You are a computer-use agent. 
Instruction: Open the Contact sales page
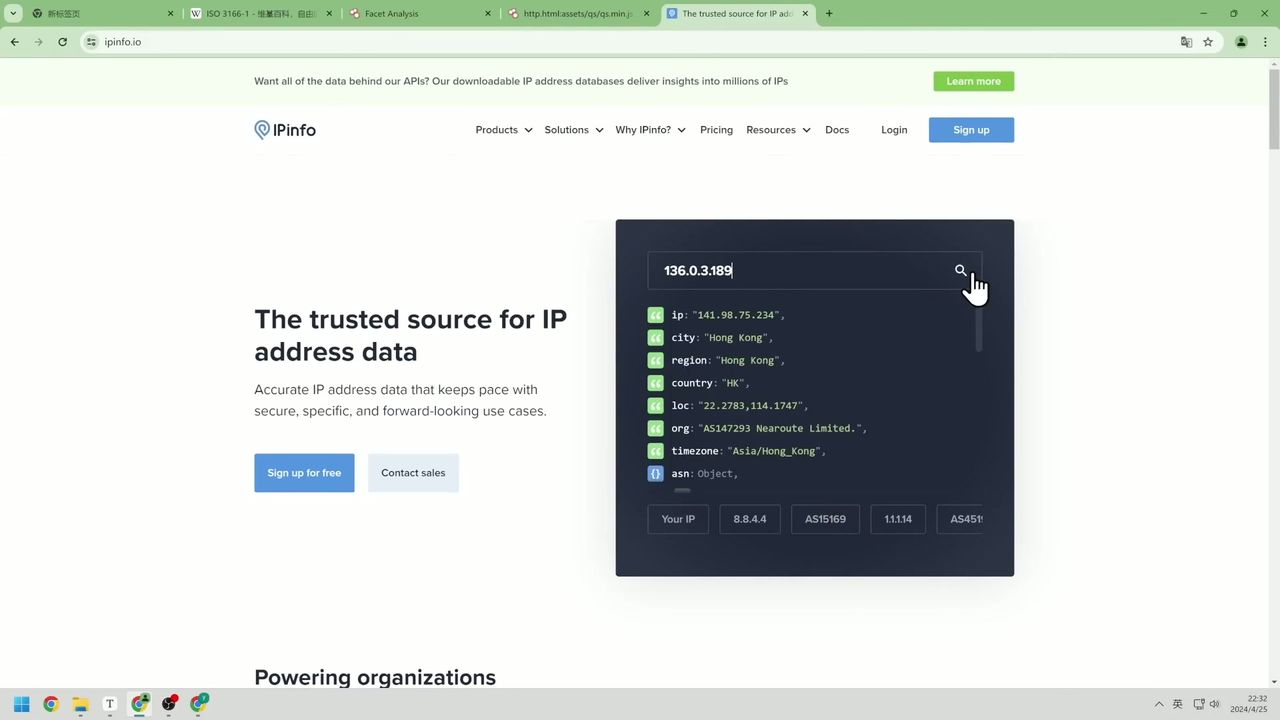[413, 472]
